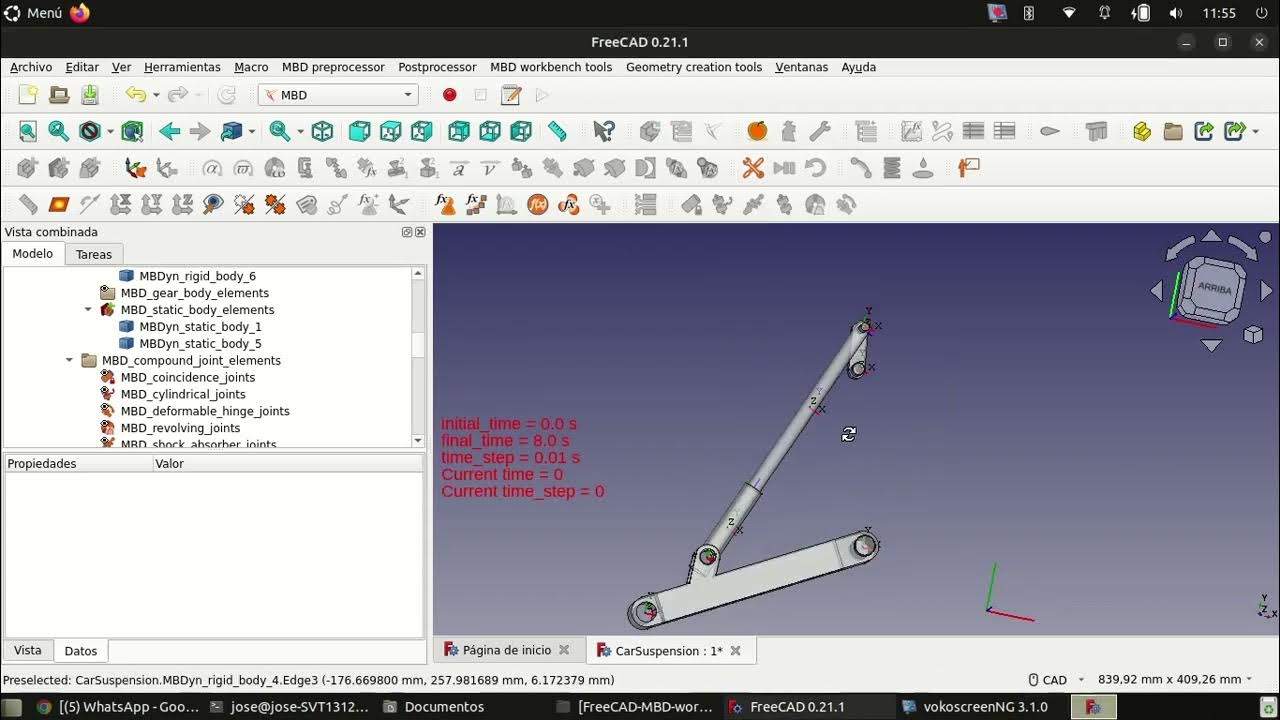The height and width of the screenshot is (720, 1280).
Task: Click the measure distance ruler icon
Action: point(557,131)
